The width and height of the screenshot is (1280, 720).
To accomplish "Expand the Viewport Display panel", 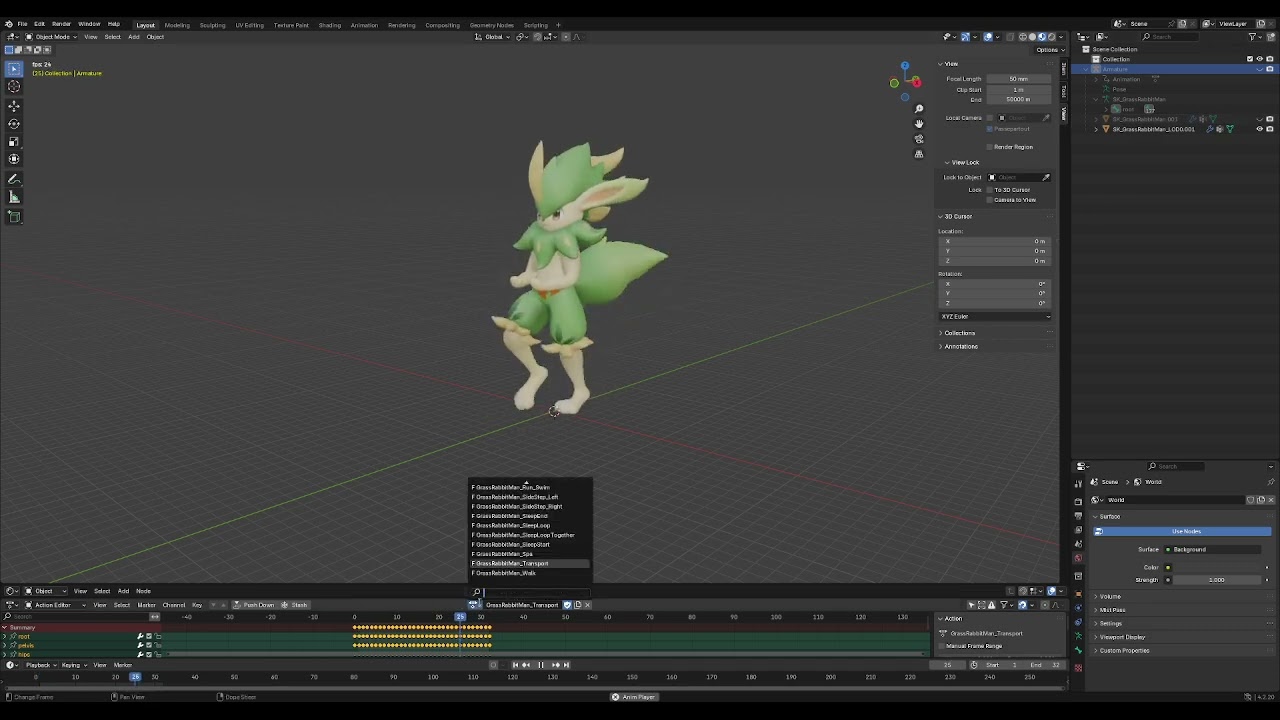I will [1122, 637].
